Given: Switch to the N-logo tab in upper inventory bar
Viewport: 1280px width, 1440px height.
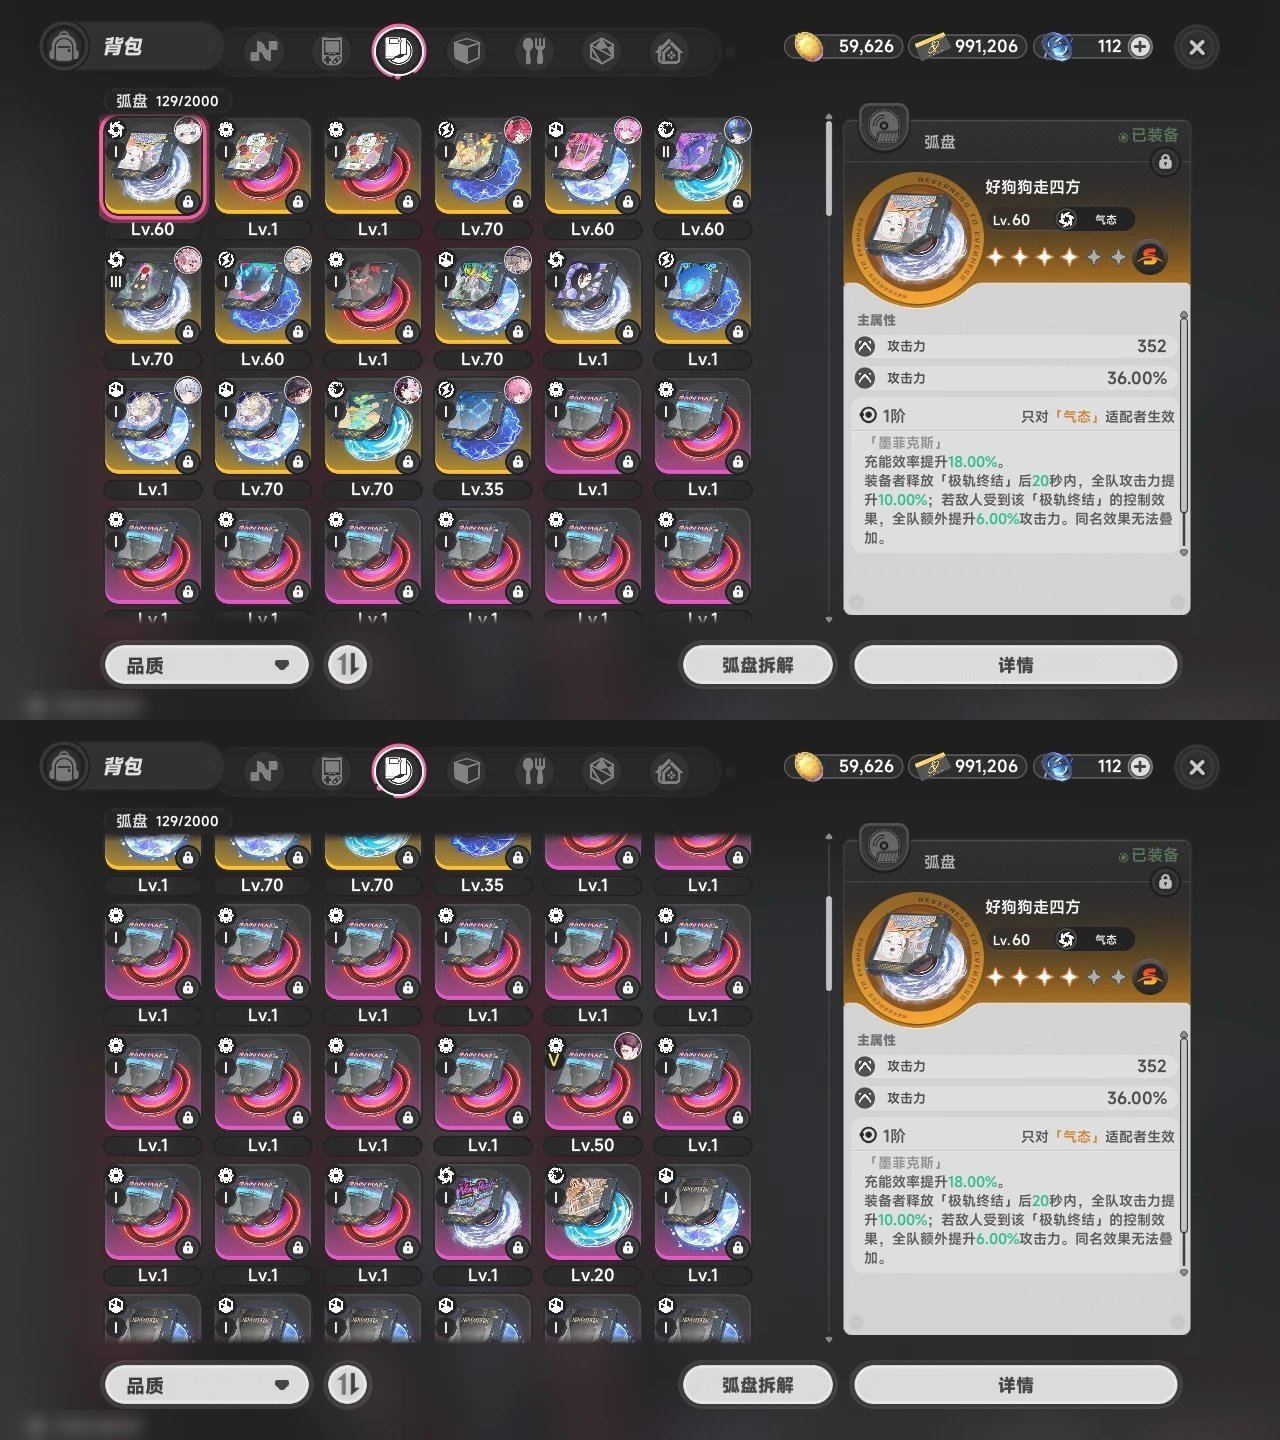Looking at the screenshot, I should pos(264,51).
